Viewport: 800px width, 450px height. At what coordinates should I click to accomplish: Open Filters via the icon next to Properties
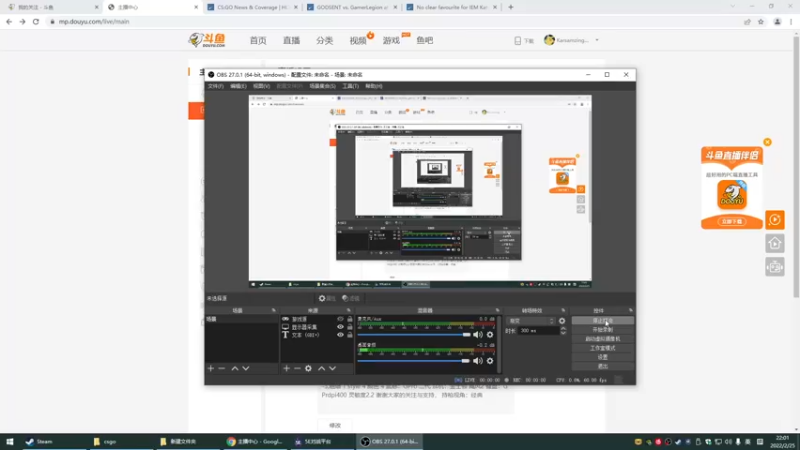pyautogui.click(x=351, y=298)
